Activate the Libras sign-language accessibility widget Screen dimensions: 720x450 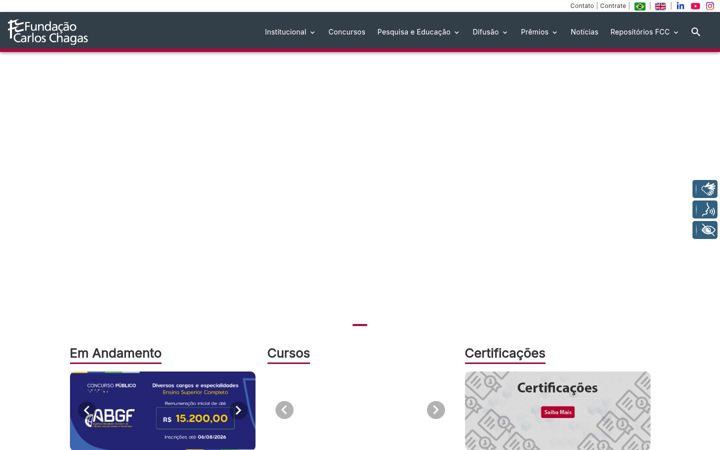coord(705,189)
